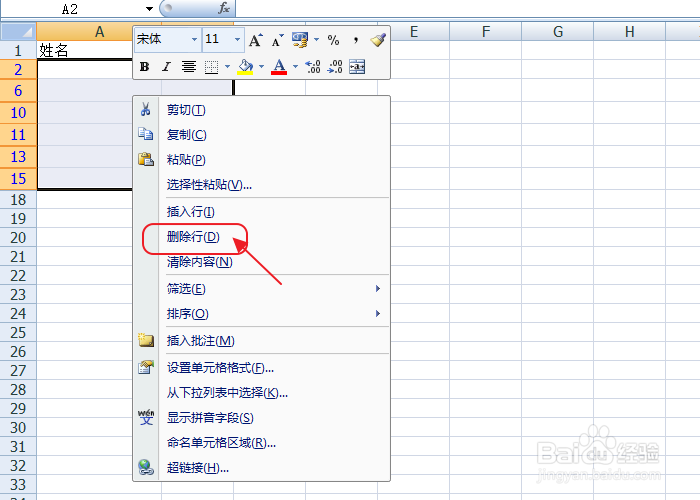Click cell A1 containing 姓名
Viewport: 700px width, 500px height.
tap(85, 50)
